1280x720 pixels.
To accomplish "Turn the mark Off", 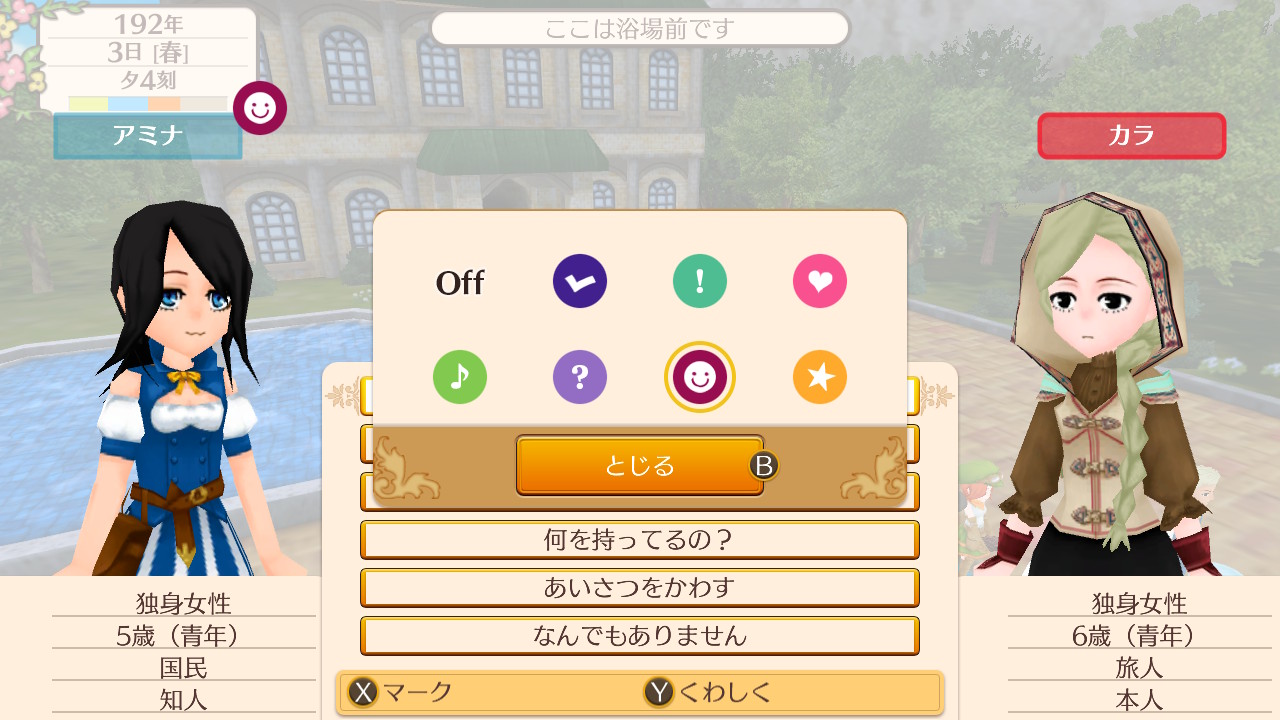I will 460,283.
